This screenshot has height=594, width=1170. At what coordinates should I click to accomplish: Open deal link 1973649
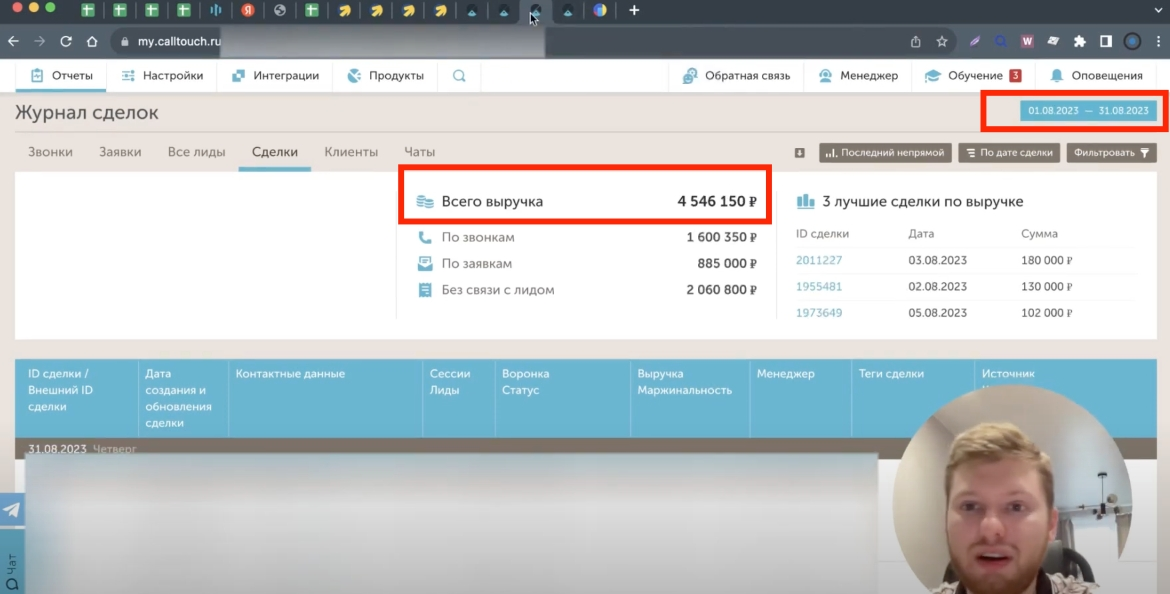point(819,312)
